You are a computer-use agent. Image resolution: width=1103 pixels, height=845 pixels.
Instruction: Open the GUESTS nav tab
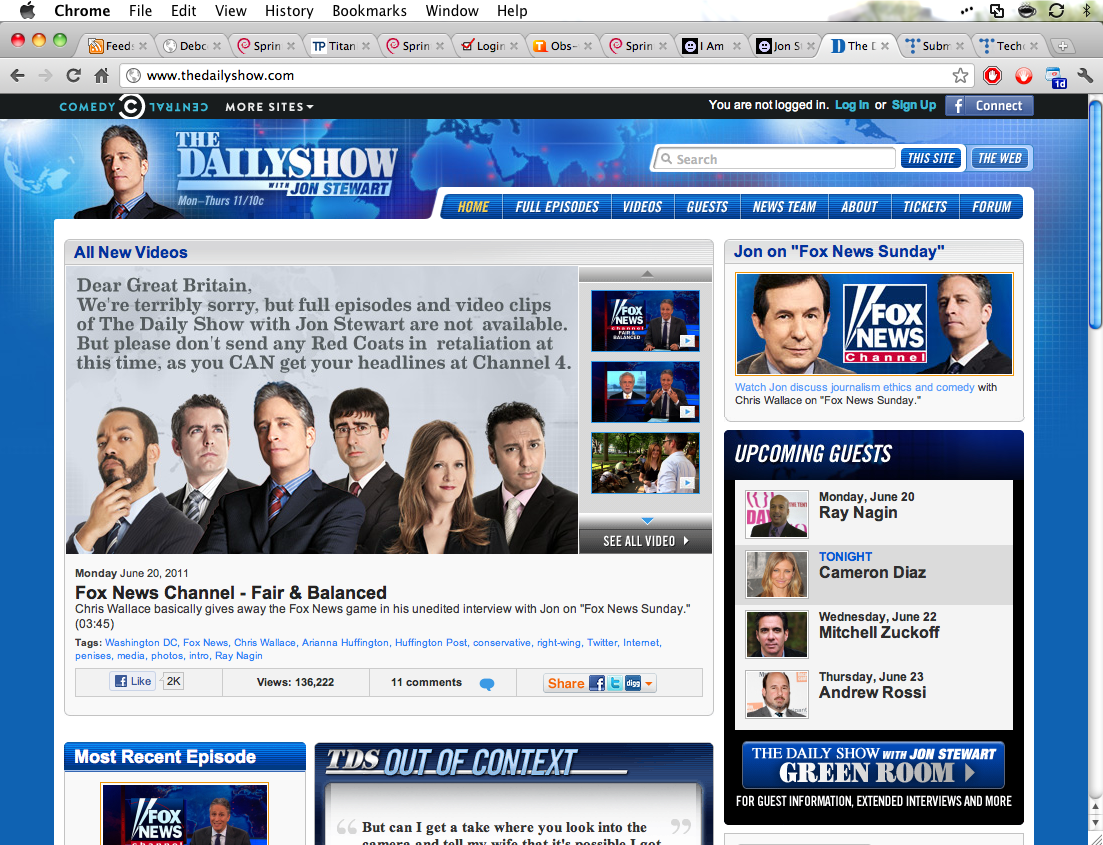pos(707,207)
